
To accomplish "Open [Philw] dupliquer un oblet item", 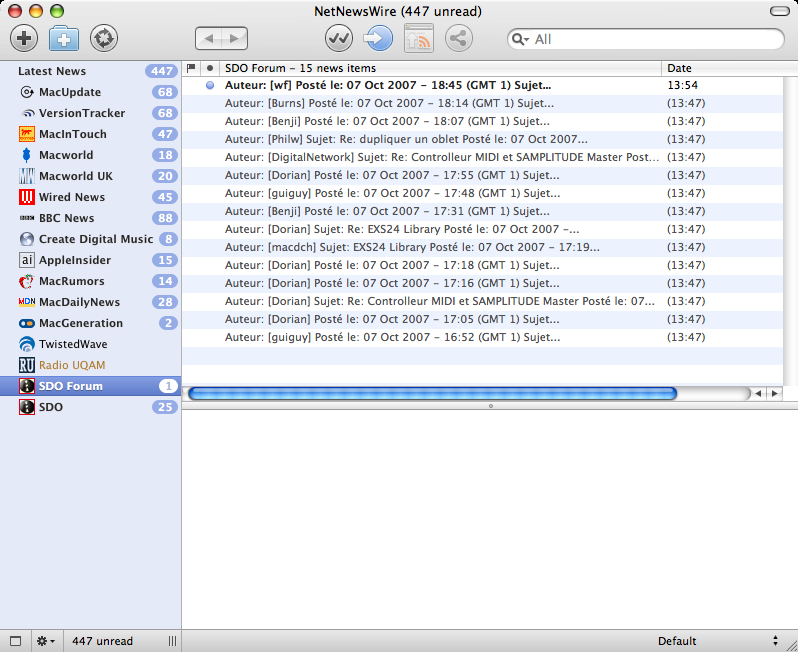I will pyautogui.click(x=482, y=139).
